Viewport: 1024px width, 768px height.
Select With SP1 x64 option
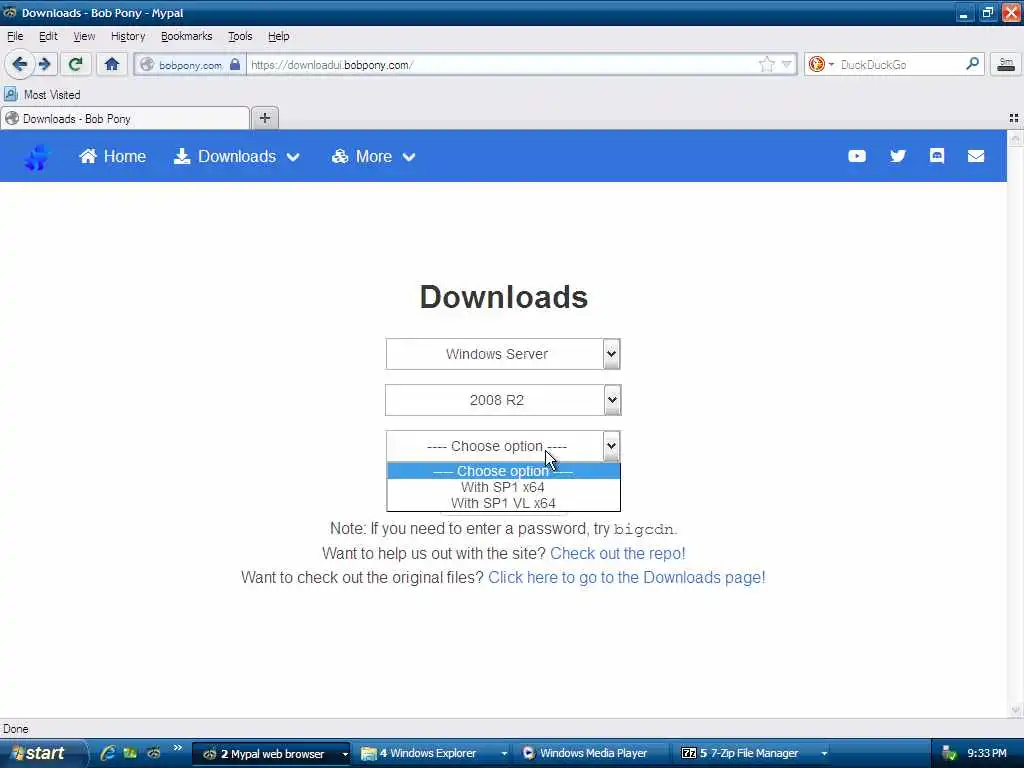(x=504, y=487)
